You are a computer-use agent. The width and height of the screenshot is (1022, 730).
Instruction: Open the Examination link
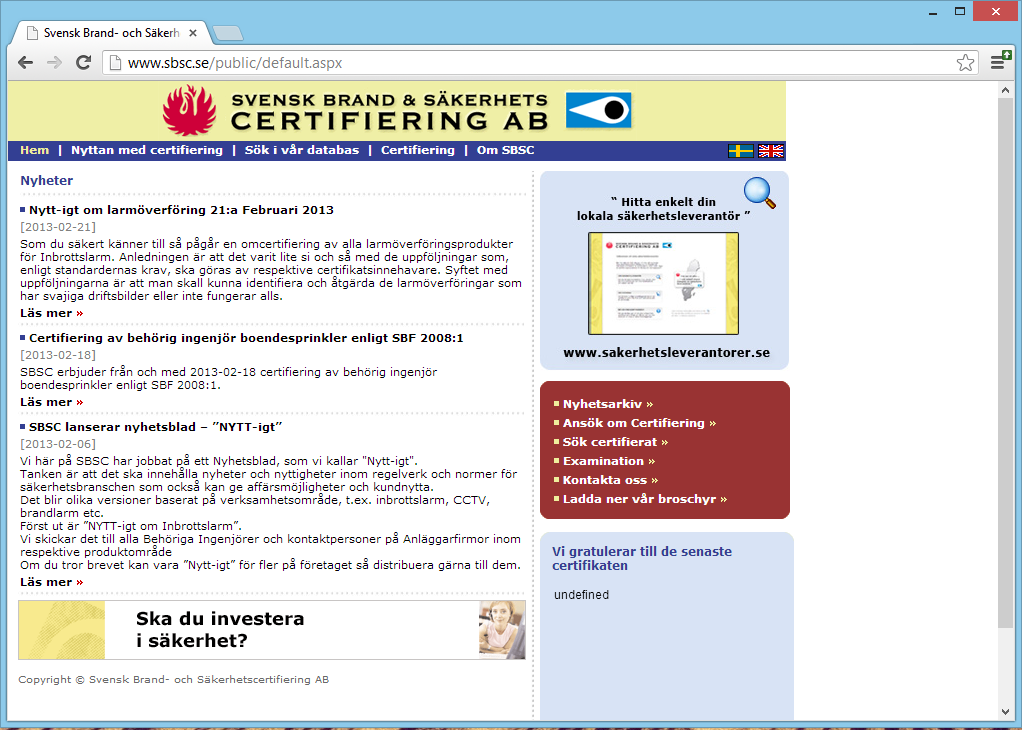[x=609, y=461]
